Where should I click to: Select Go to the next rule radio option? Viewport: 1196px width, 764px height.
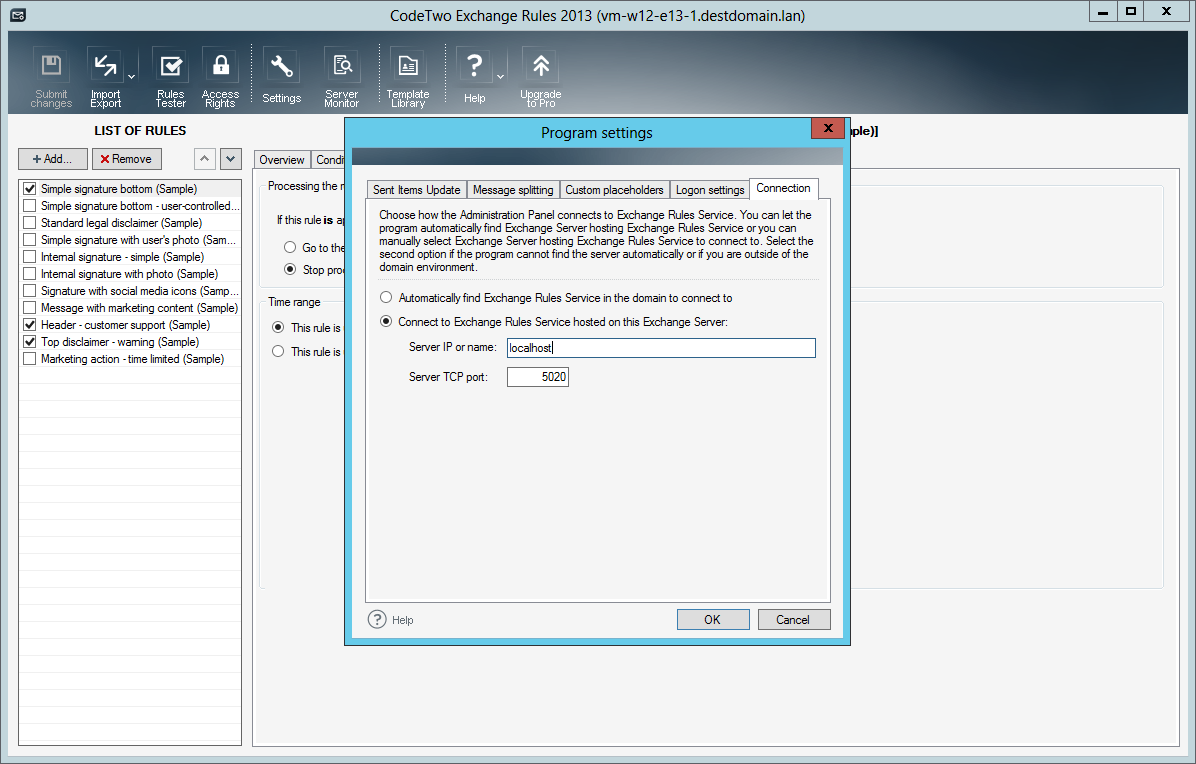tap(290, 247)
